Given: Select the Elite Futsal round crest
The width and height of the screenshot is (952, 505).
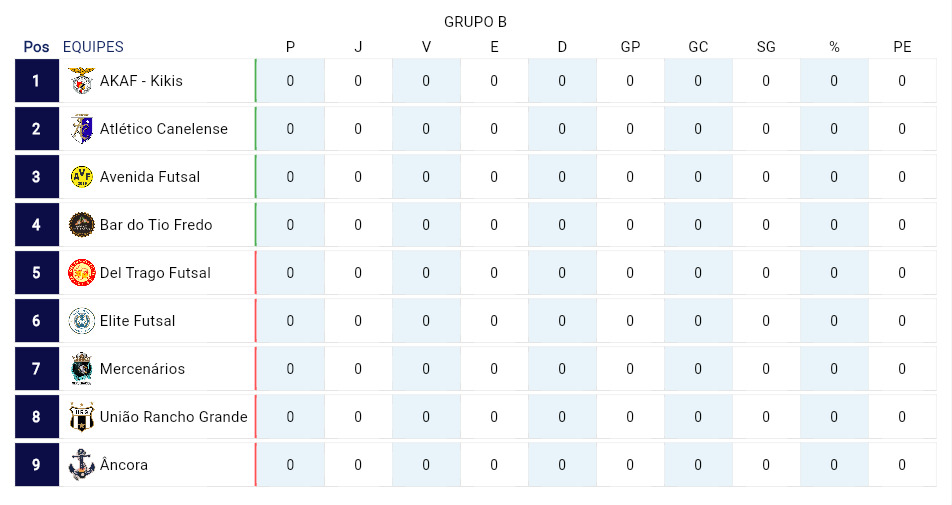Looking at the screenshot, I should tap(81, 320).
